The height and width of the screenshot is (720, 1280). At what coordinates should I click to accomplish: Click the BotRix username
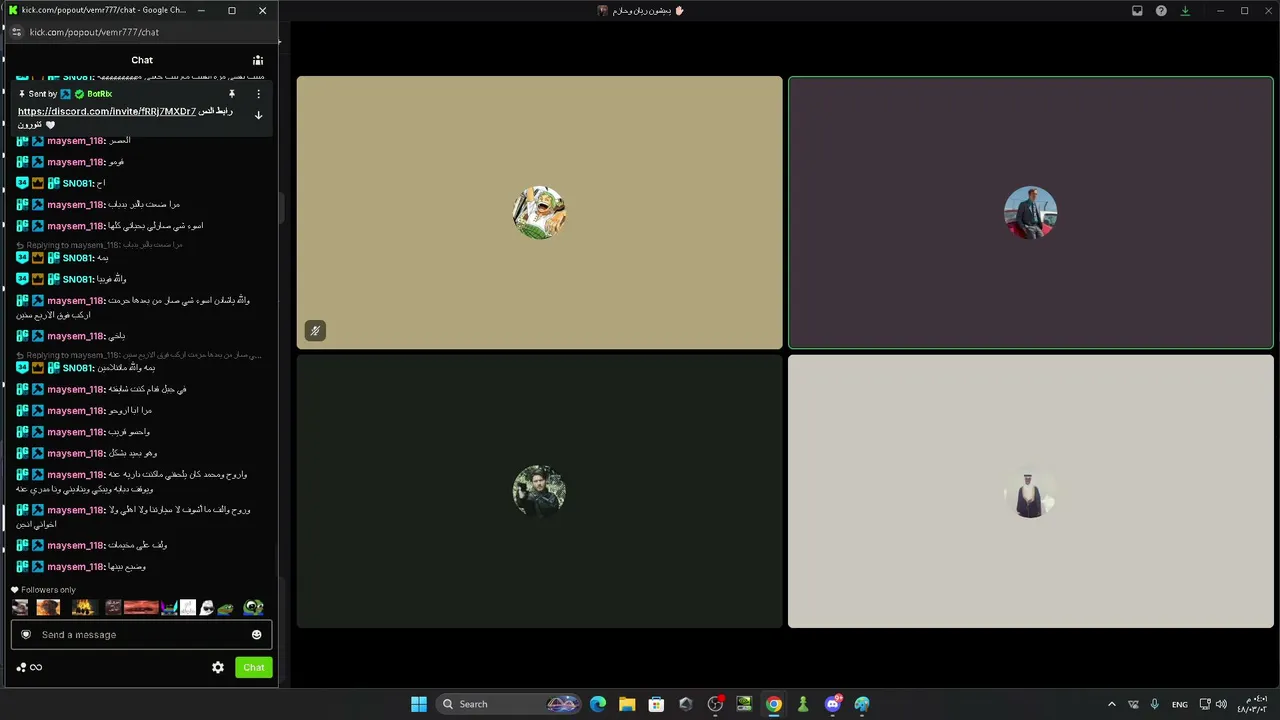pos(99,94)
